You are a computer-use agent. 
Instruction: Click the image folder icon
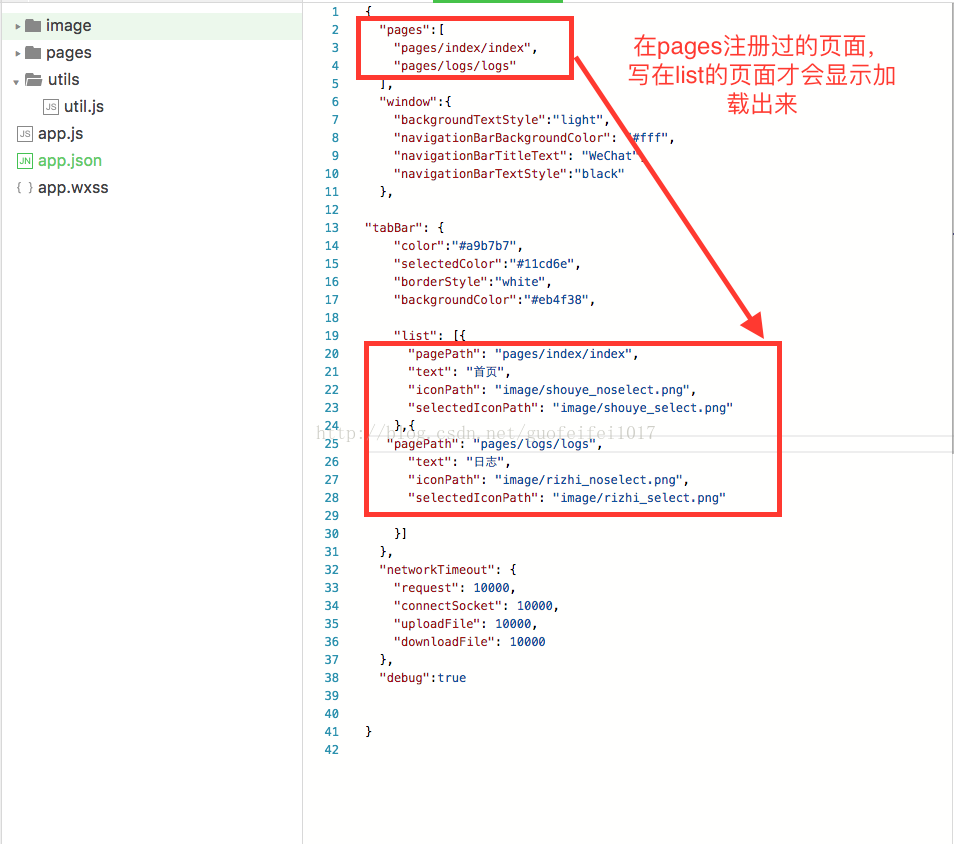tap(33, 26)
